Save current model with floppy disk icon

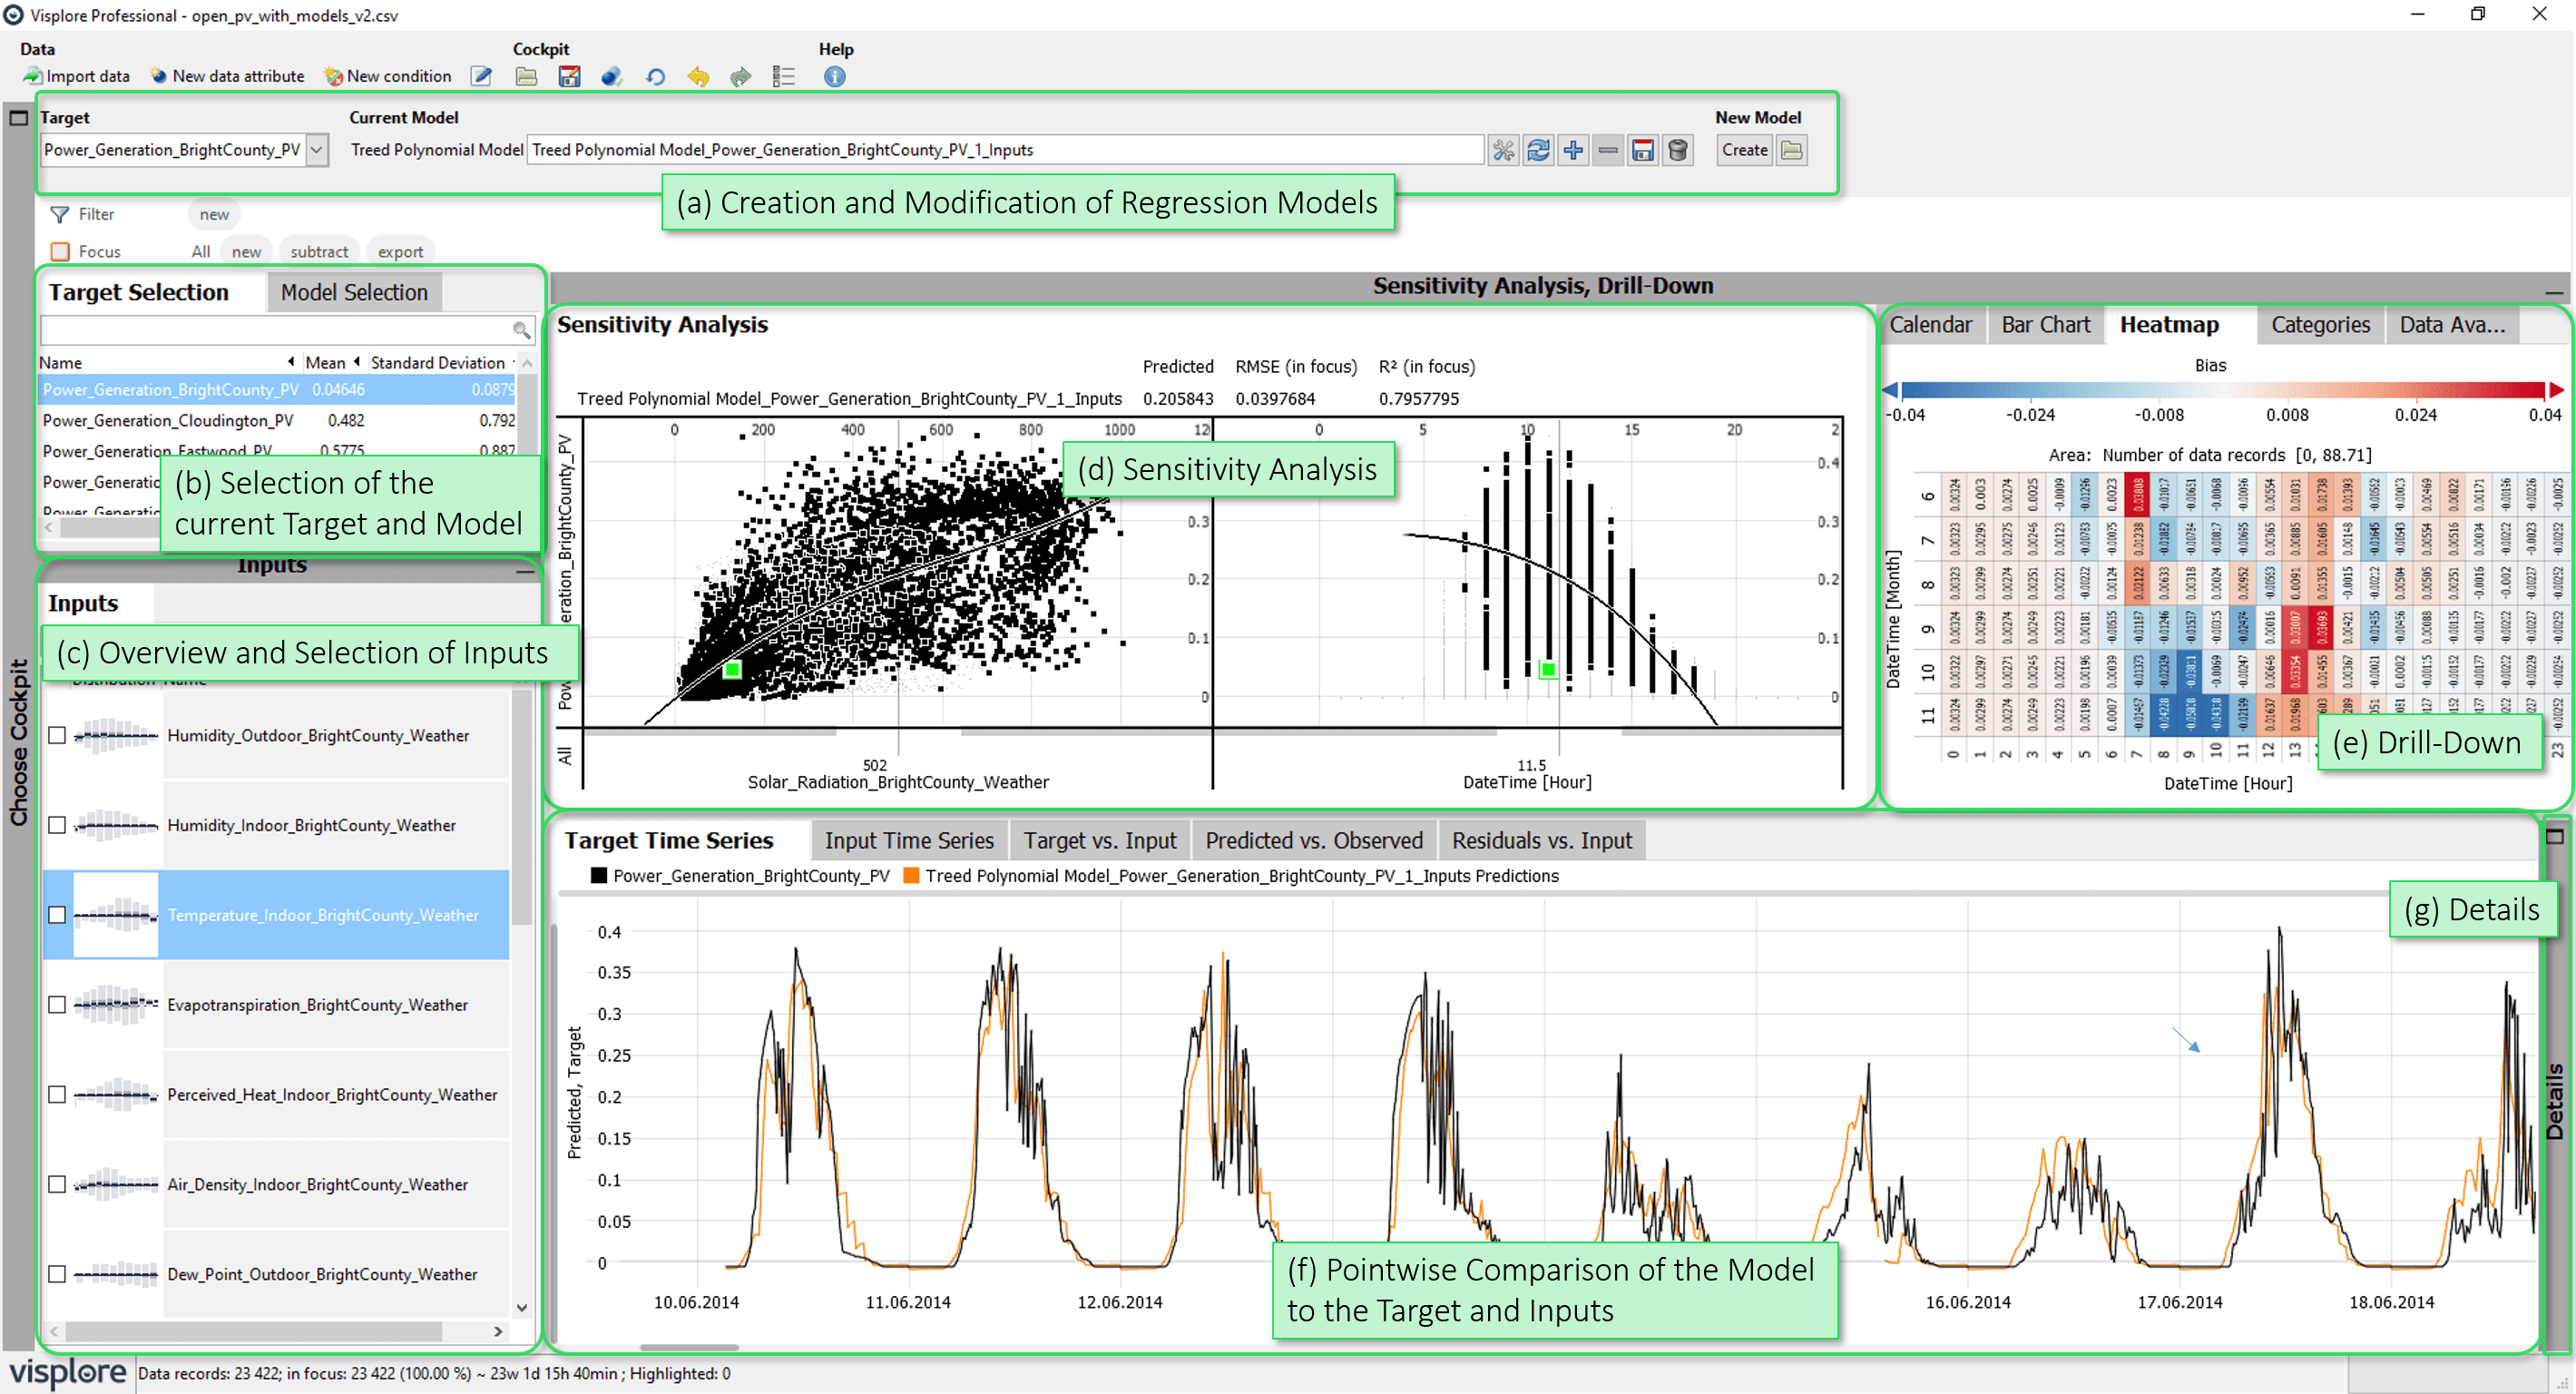click(1642, 150)
